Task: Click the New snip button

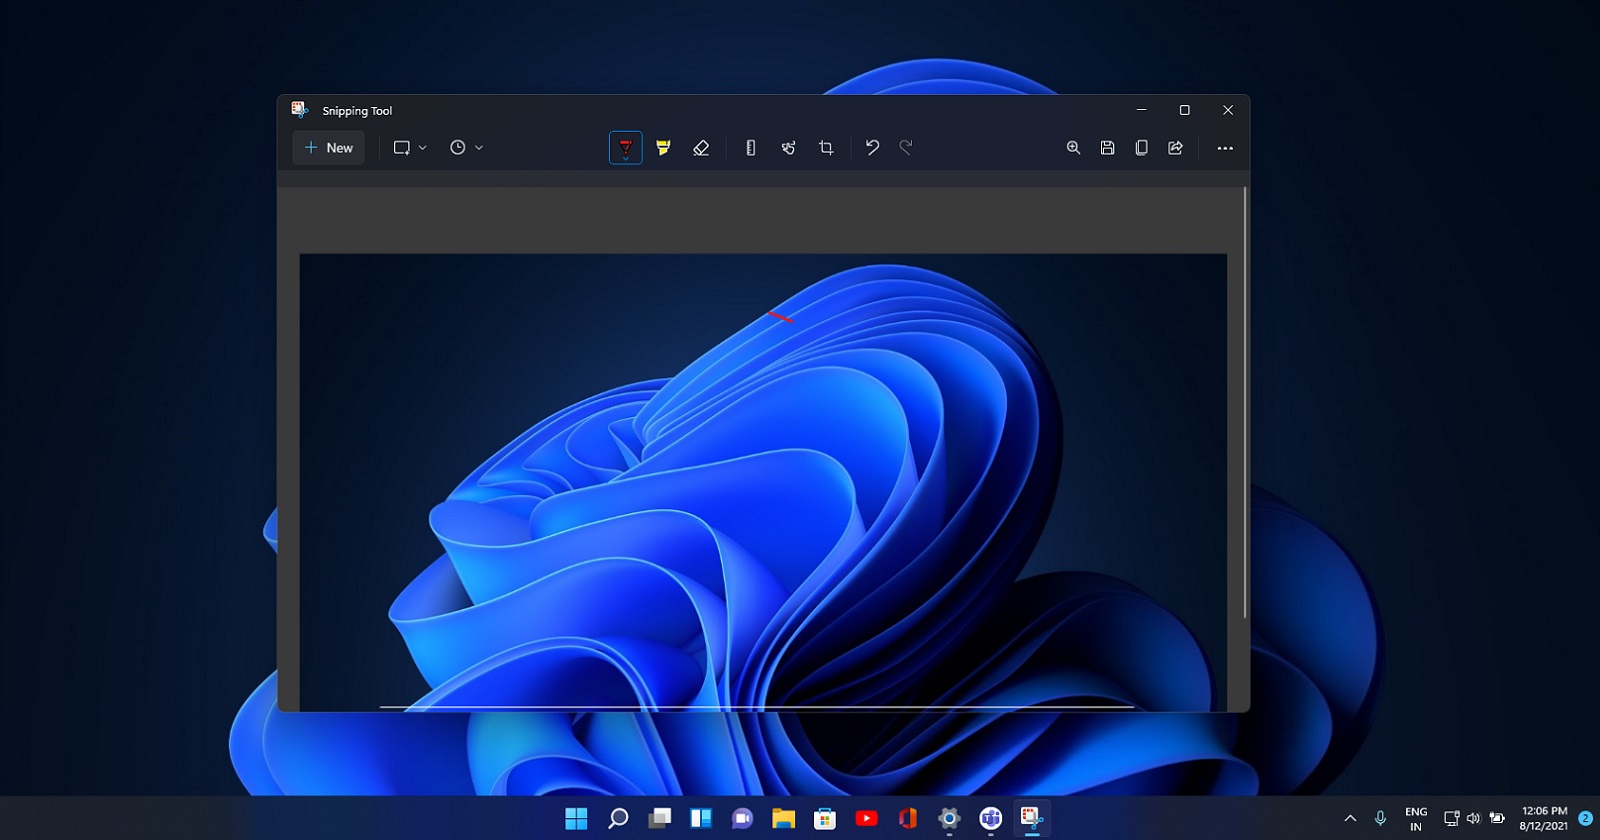Action: coord(329,148)
